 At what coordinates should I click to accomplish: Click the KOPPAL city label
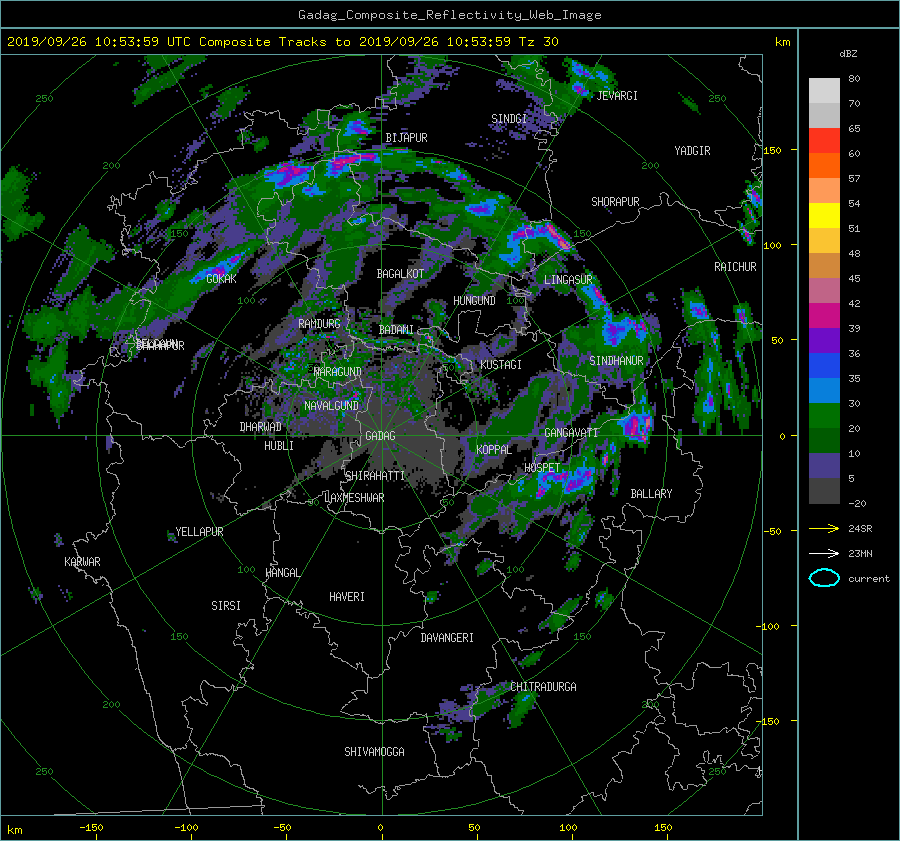(494, 450)
